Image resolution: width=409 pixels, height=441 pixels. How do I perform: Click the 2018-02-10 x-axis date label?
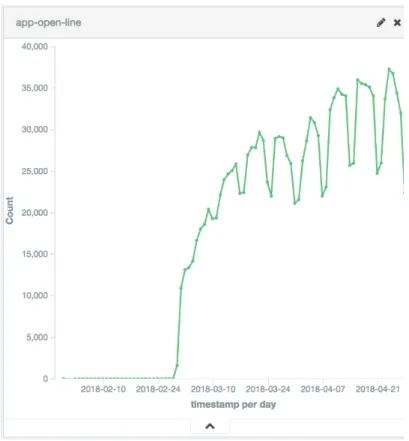click(103, 389)
